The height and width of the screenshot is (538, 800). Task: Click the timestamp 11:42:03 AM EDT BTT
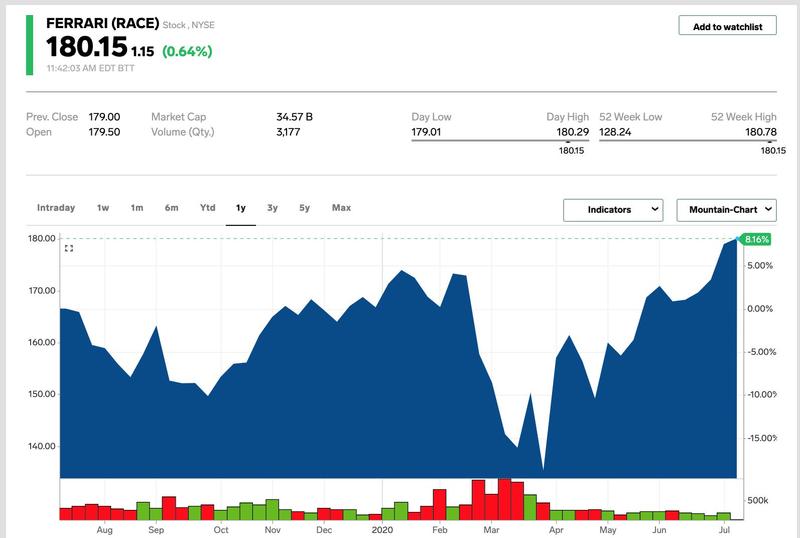pos(91,68)
